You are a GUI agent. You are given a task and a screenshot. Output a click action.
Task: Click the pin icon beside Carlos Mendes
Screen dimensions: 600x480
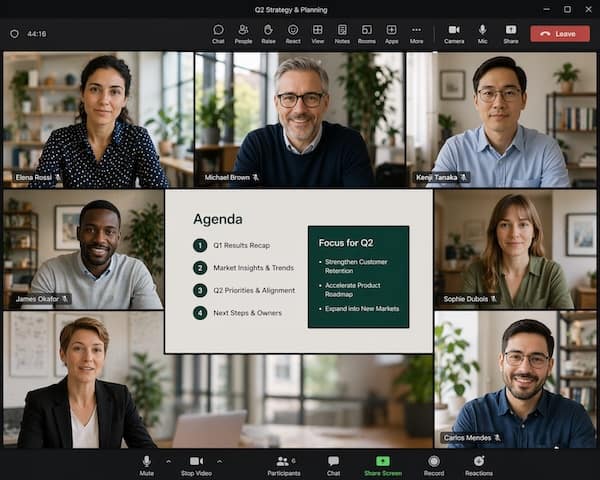pyautogui.click(x=497, y=437)
